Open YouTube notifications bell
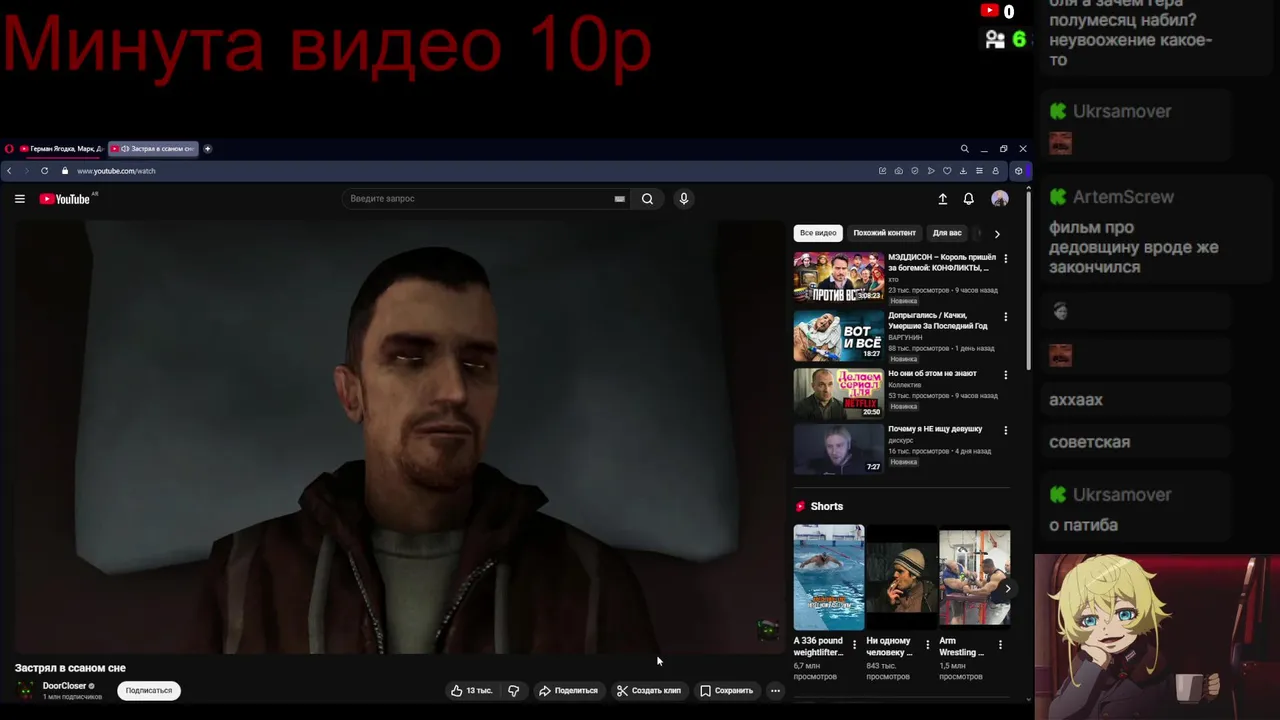Image resolution: width=1280 pixels, height=720 pixels. 968,199
